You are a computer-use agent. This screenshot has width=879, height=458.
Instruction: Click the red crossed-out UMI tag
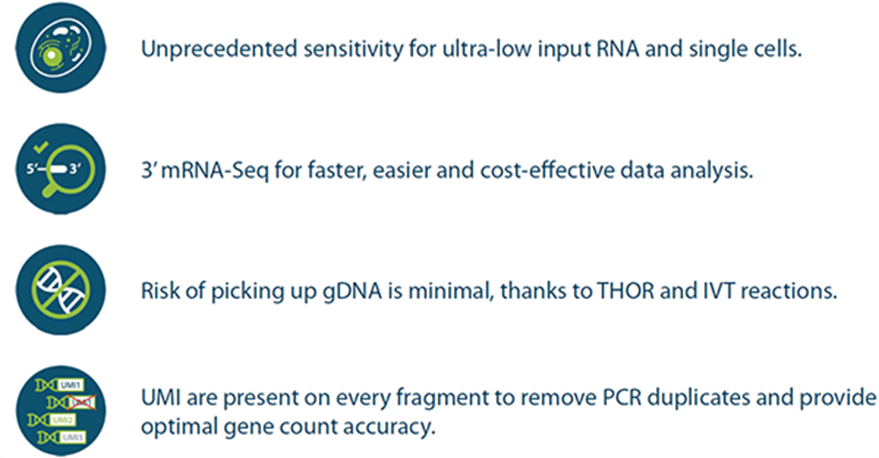click(81, 402)
